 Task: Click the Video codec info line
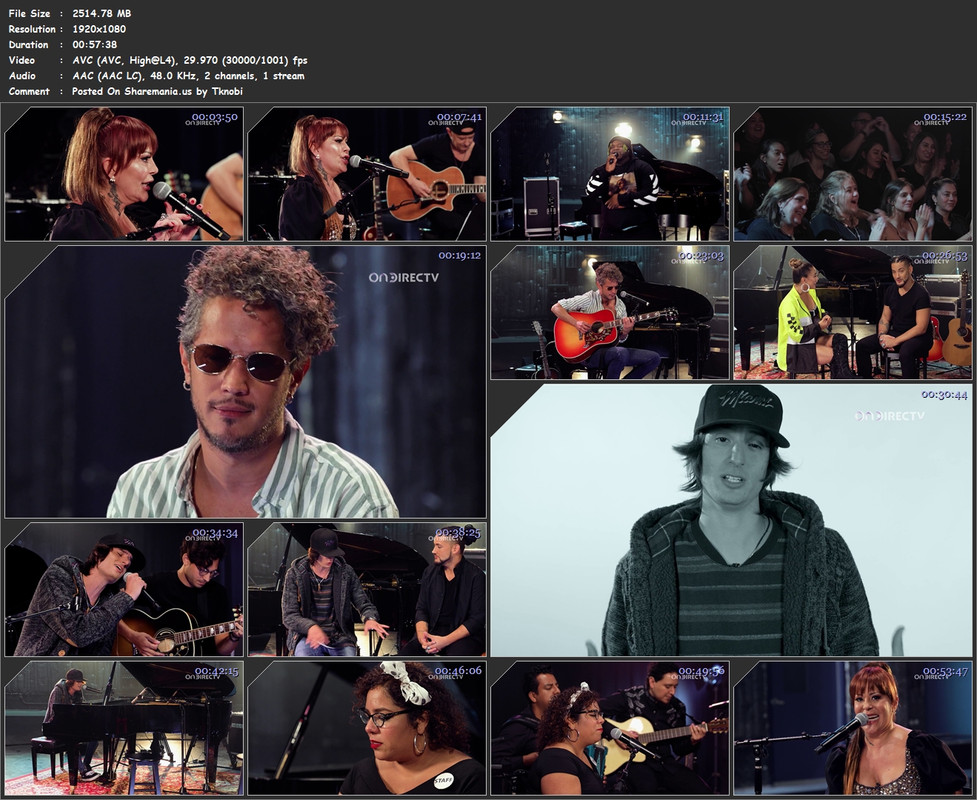coord(190,60)
